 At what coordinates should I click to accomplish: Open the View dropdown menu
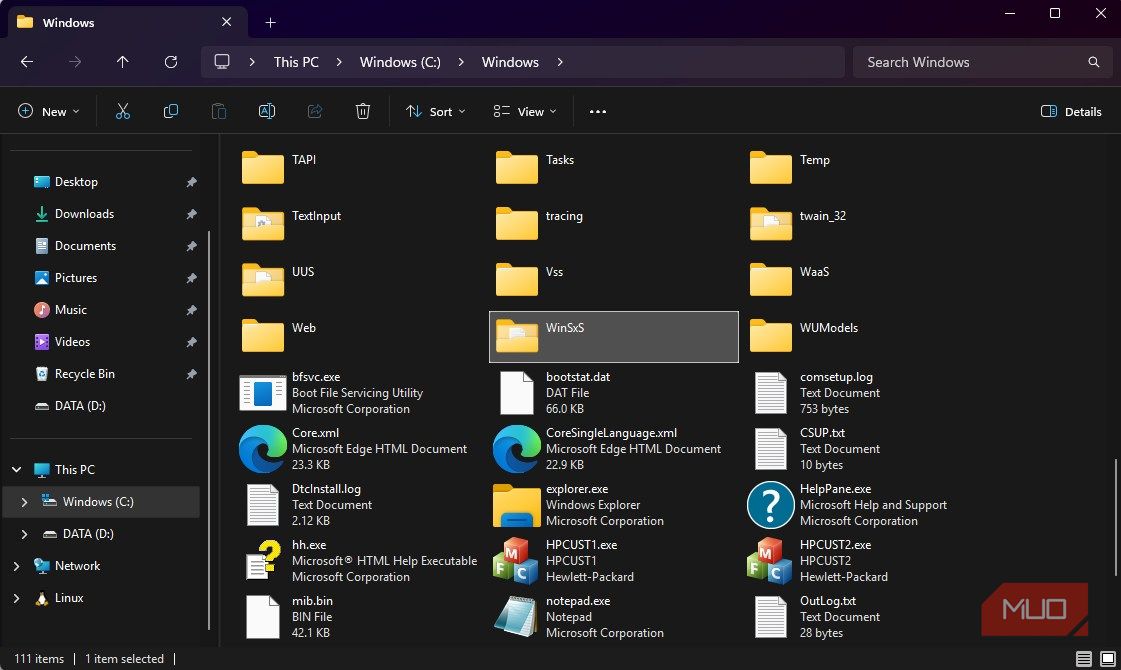tap(525, 112)
